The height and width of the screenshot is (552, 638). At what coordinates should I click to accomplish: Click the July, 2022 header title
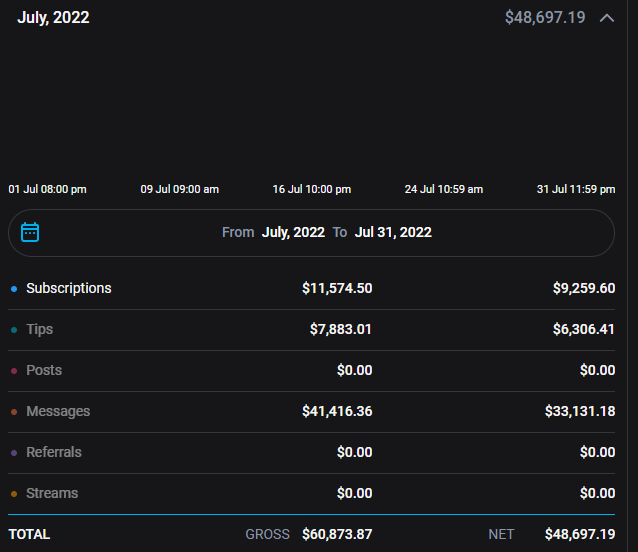(53, 18)
